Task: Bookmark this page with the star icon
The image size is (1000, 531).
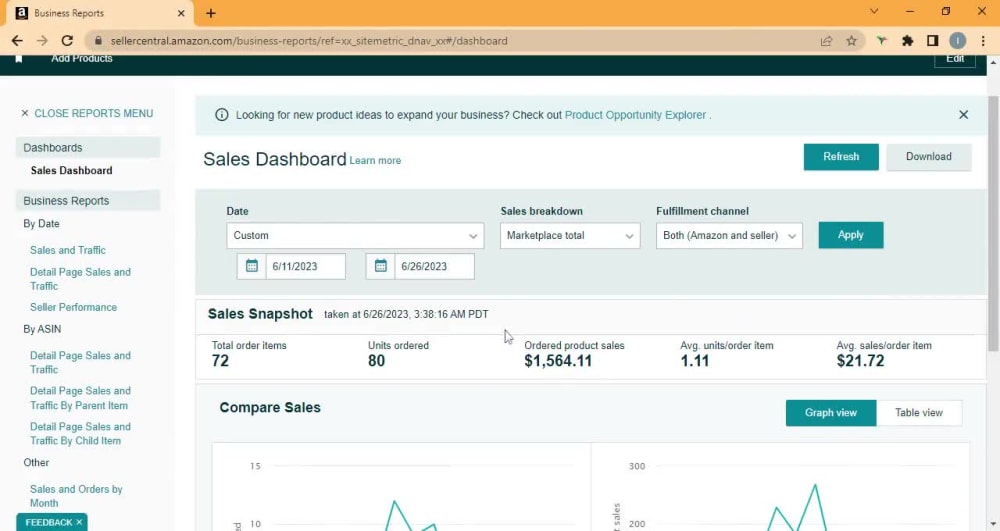Action: tap(851, 41)
